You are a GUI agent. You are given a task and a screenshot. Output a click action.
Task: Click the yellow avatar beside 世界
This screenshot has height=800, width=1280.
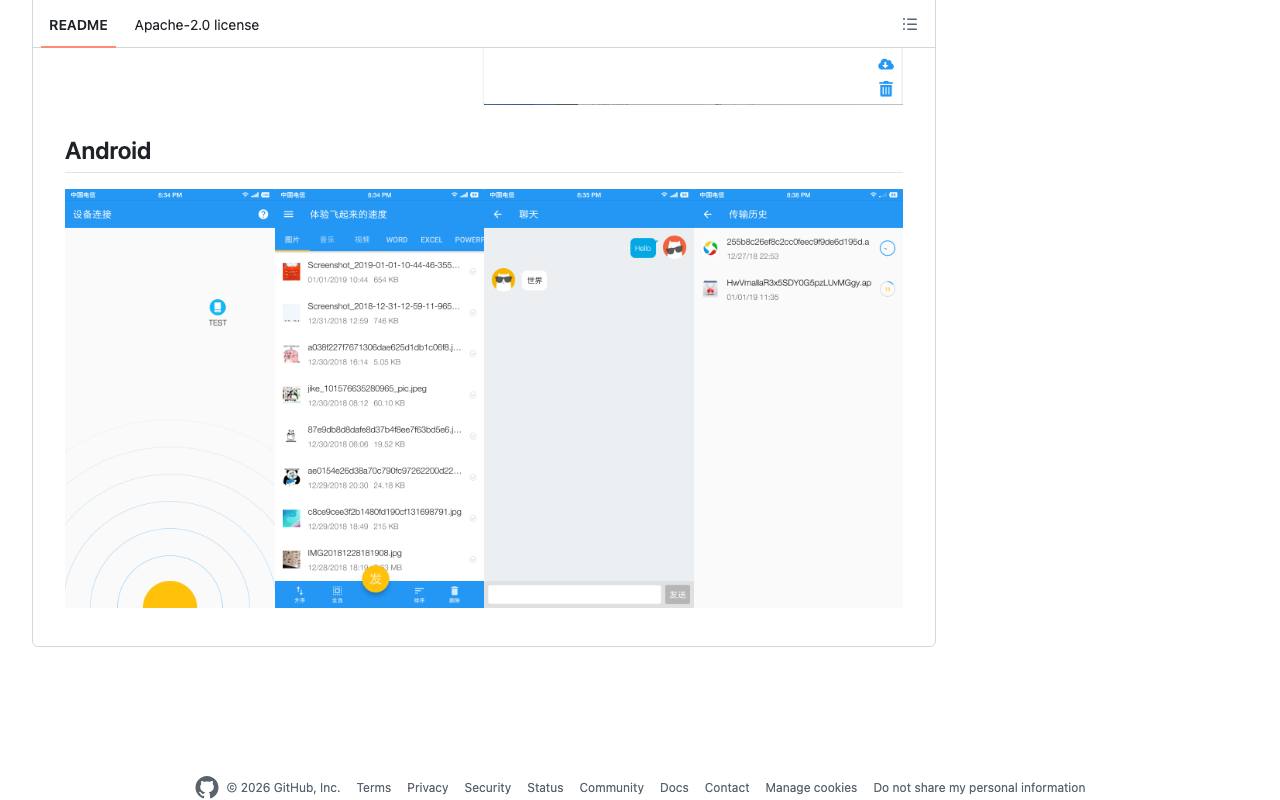[x=503, y=279]
